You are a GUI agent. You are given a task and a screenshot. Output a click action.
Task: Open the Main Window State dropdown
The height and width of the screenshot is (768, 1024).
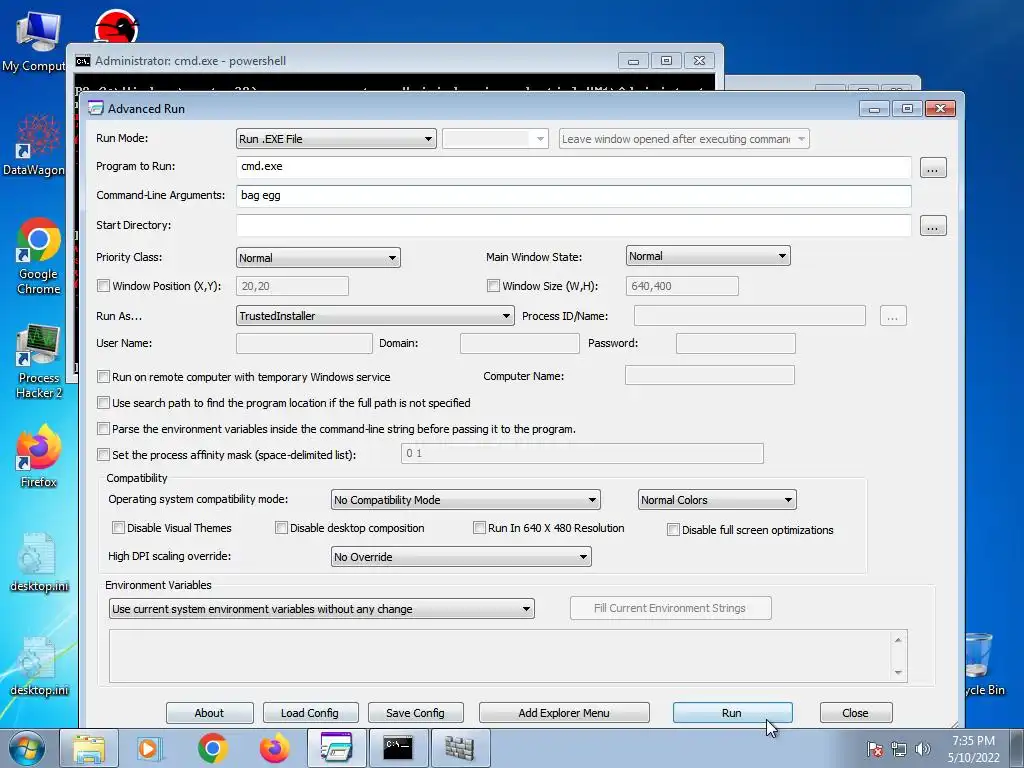click(x=708, y=256)
